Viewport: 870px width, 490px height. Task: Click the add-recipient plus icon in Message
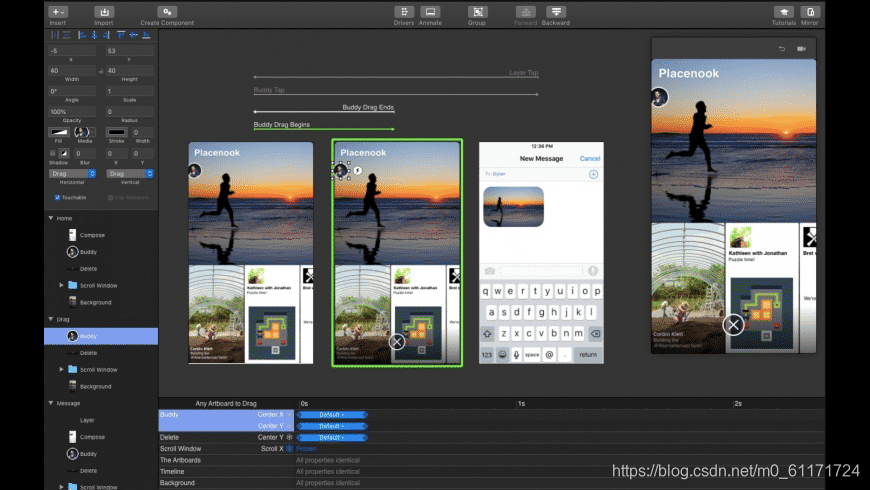coord(593,174)
